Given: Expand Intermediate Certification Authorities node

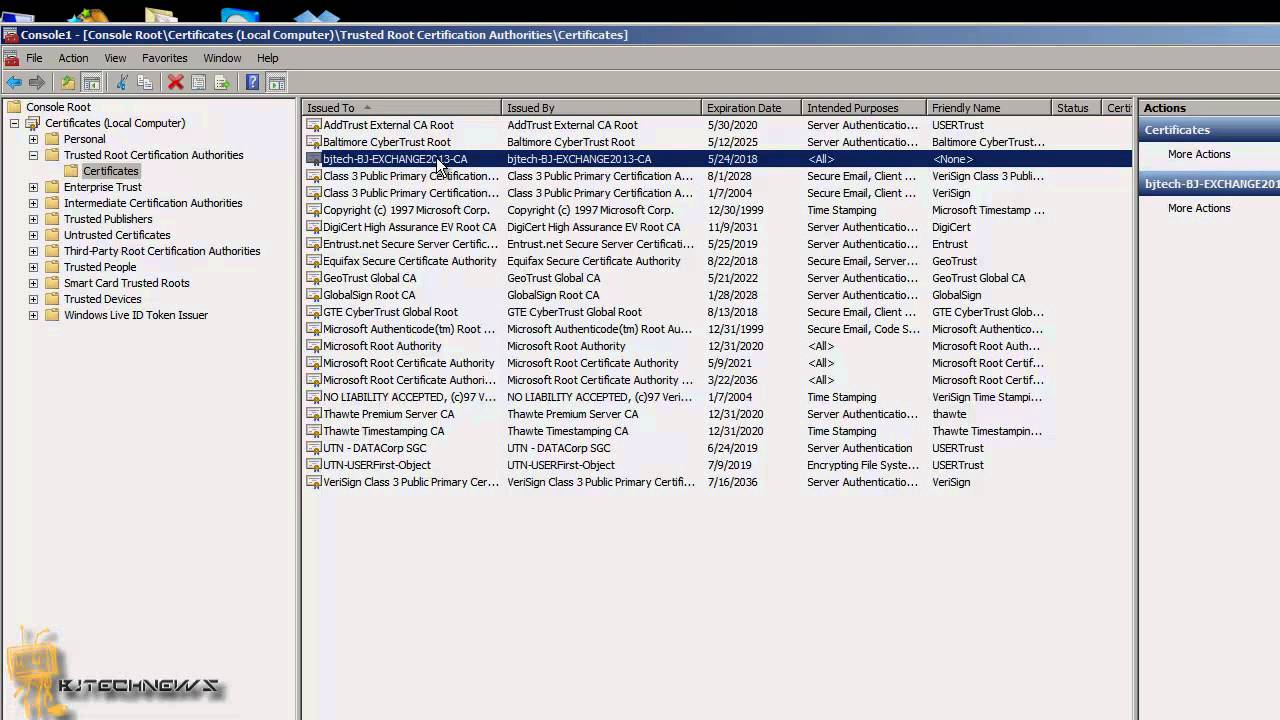Looking at the screenshot, I should point(33,203).
